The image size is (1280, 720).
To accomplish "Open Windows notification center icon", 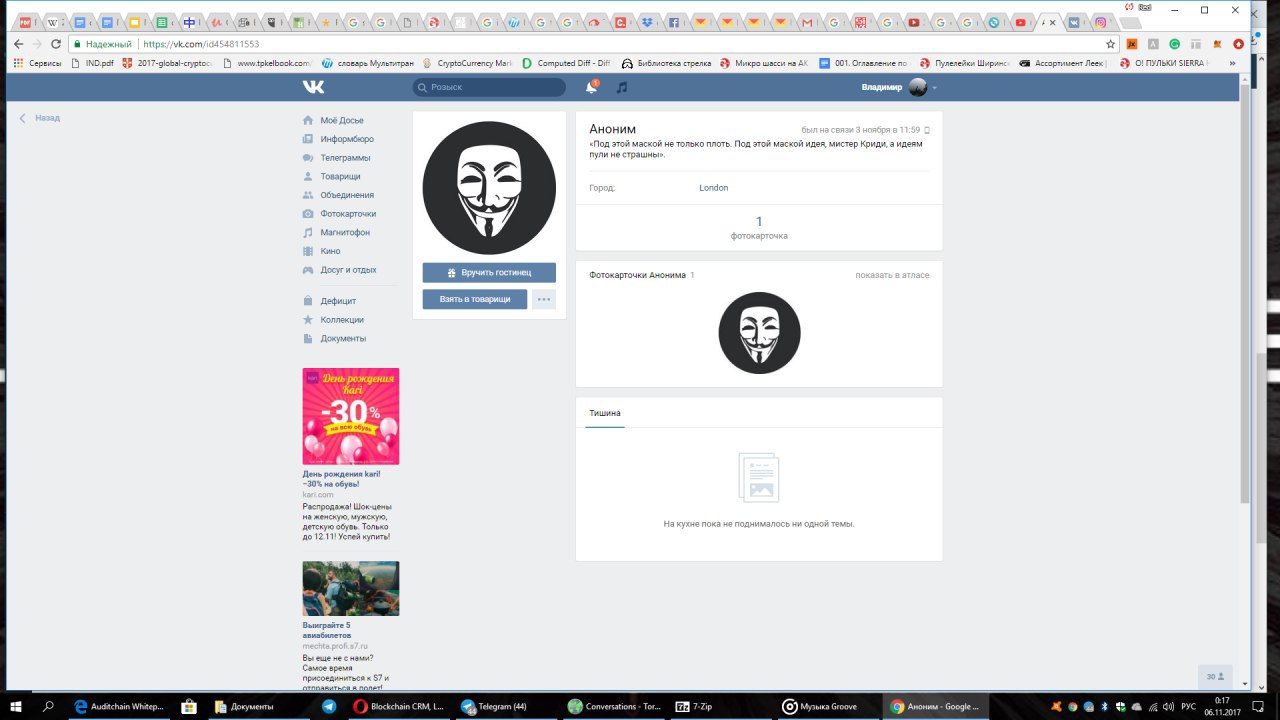I will click(1256, 706).
